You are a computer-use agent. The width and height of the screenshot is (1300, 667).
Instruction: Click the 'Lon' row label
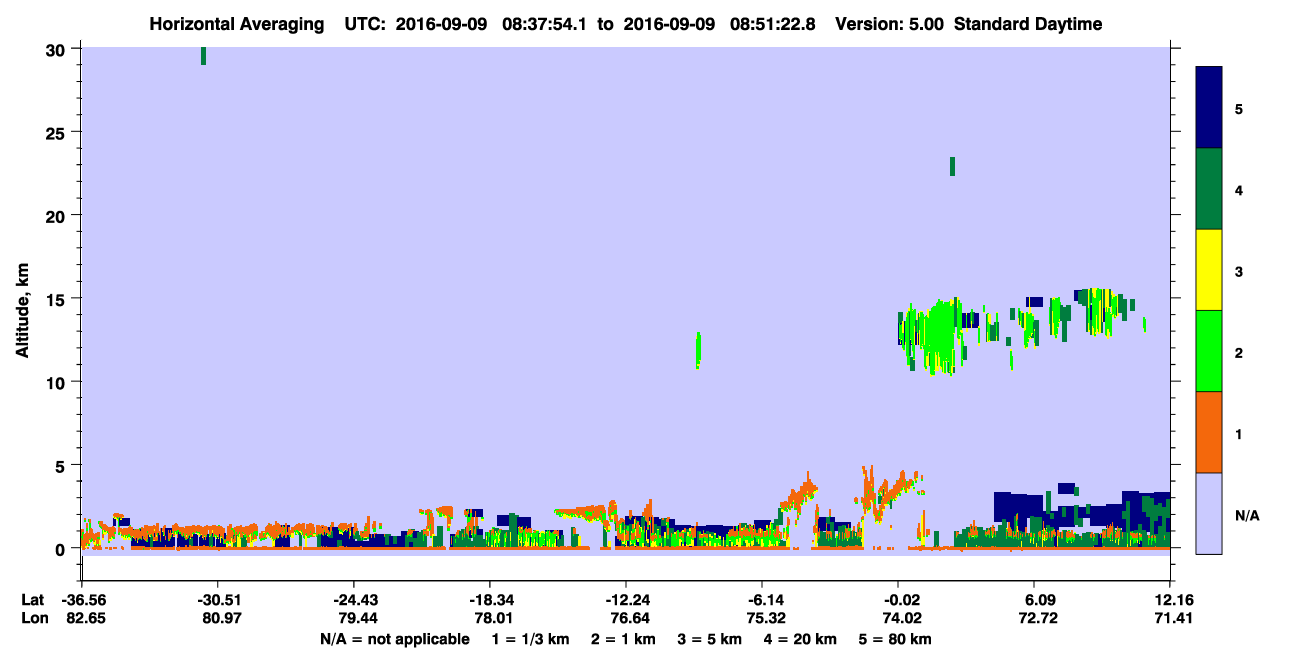(33, 619)
